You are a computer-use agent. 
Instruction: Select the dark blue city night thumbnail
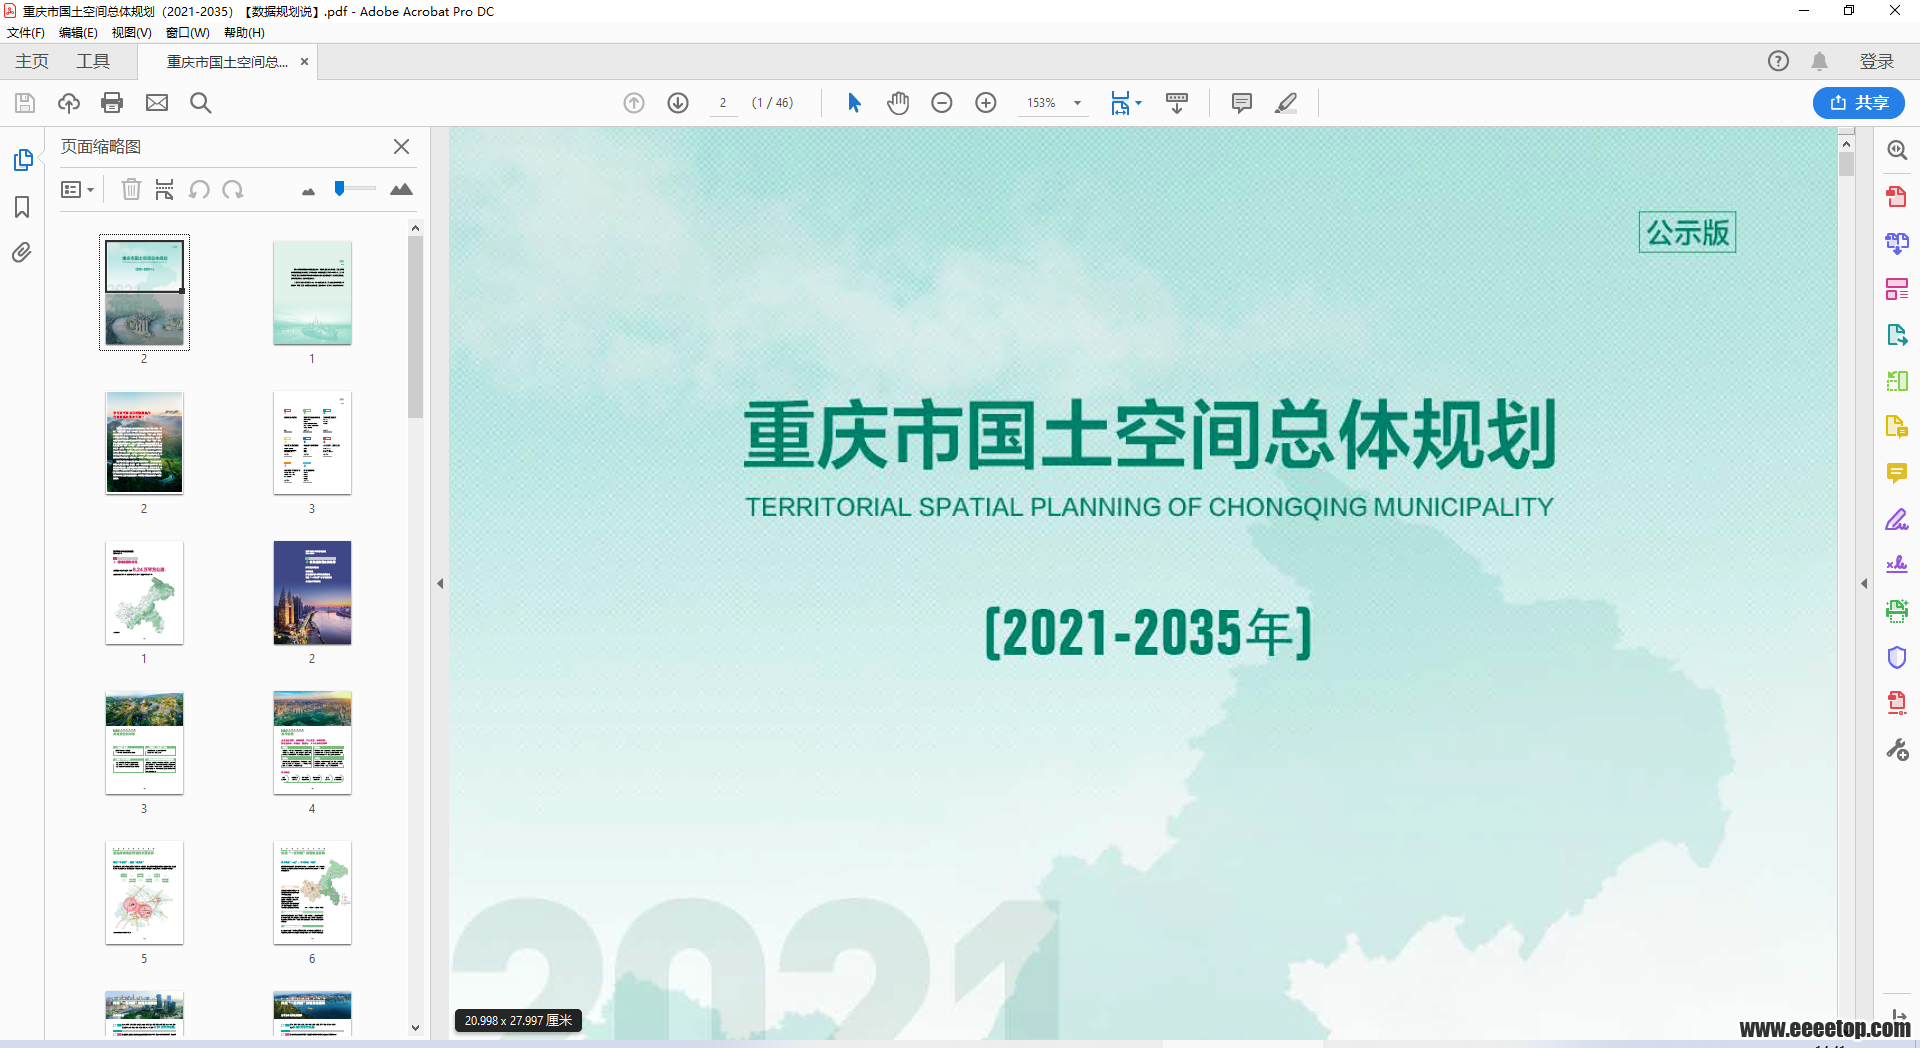point(312,593)
